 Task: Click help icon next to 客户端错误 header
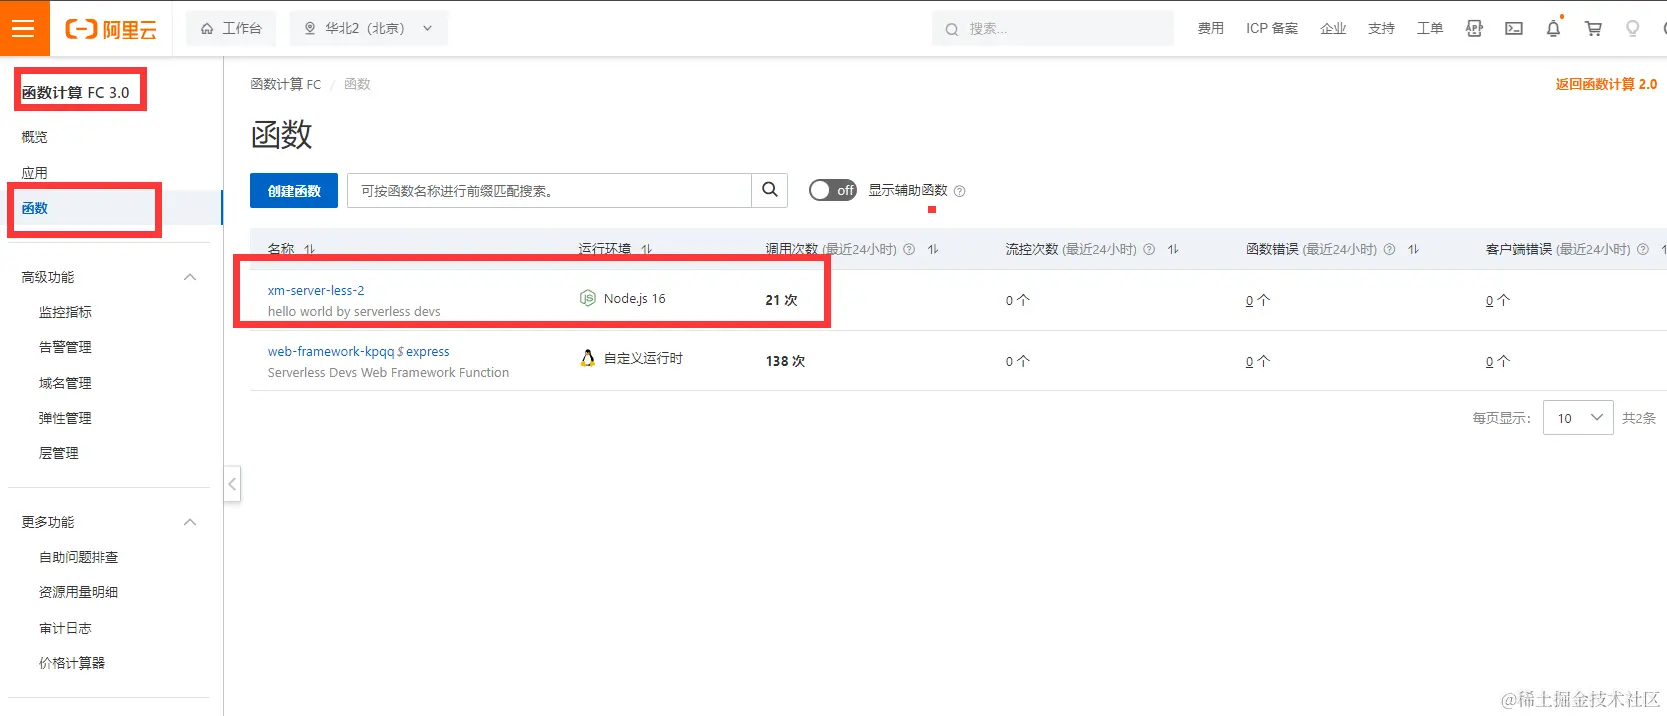click(x=1642, y=249)
